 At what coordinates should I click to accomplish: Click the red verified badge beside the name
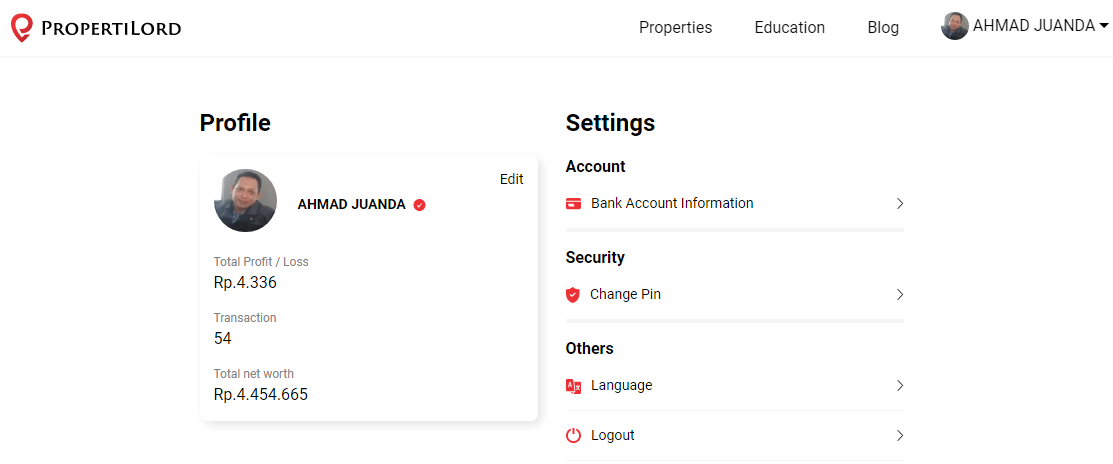point(420,205)
